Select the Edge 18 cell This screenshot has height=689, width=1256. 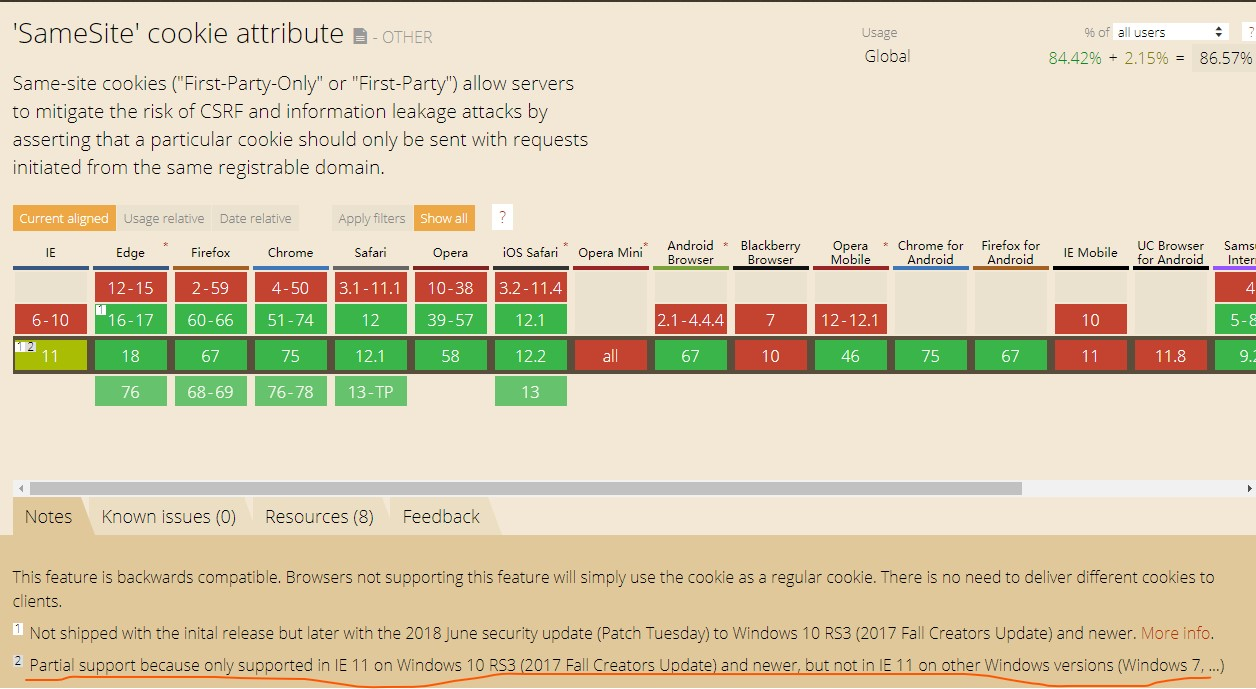tap(130, 356)
